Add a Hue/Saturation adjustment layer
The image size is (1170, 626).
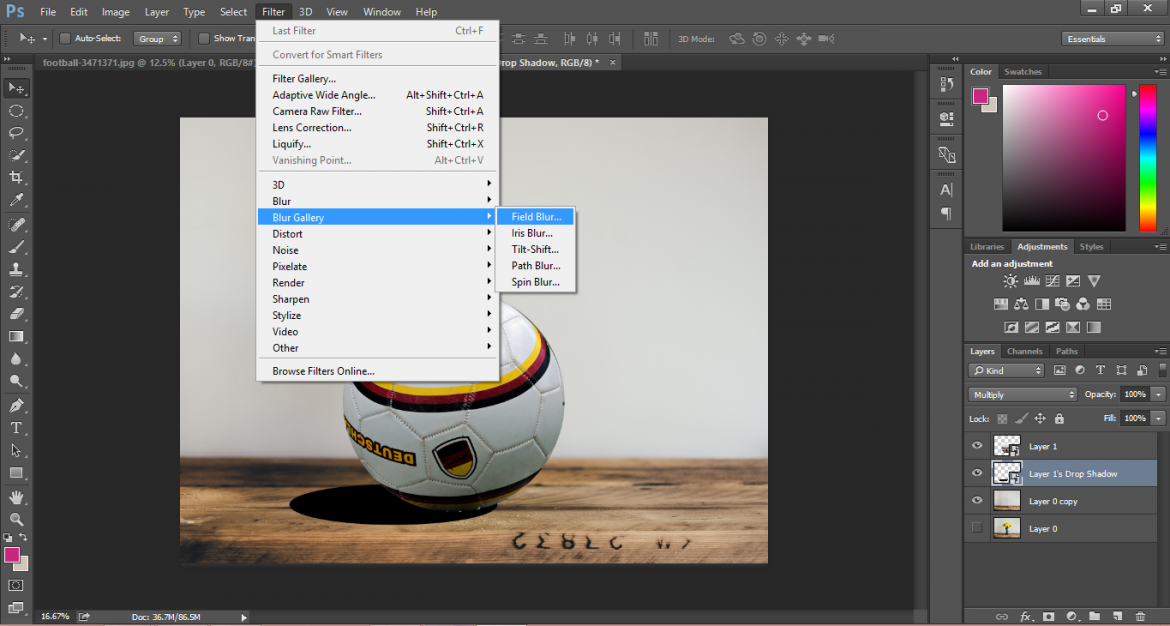pos(1002,302)
